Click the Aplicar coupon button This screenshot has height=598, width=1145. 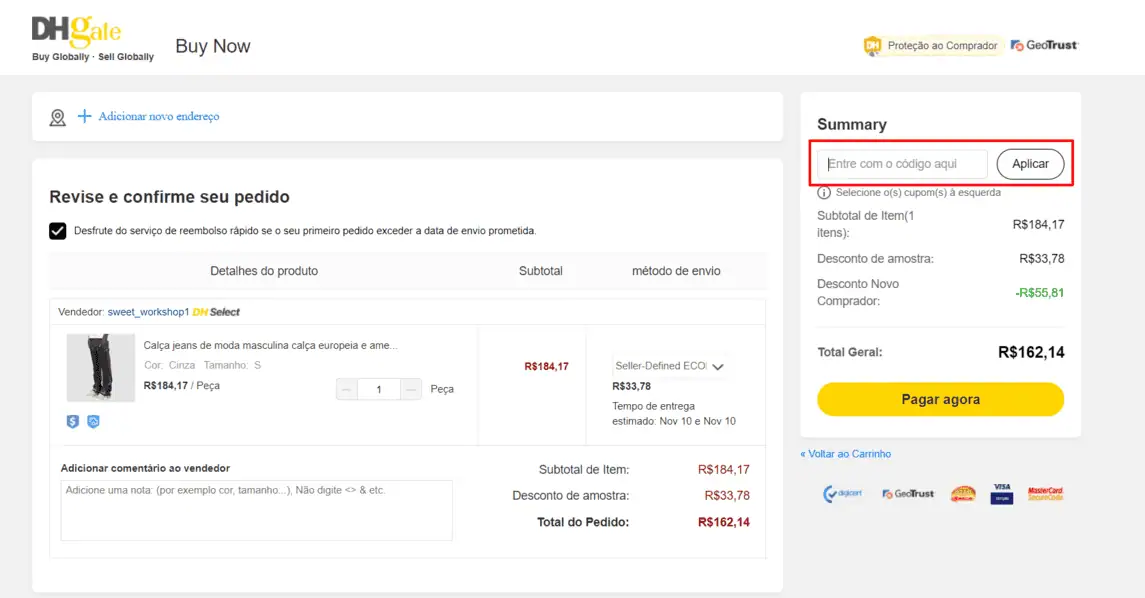pos(1030,164)
